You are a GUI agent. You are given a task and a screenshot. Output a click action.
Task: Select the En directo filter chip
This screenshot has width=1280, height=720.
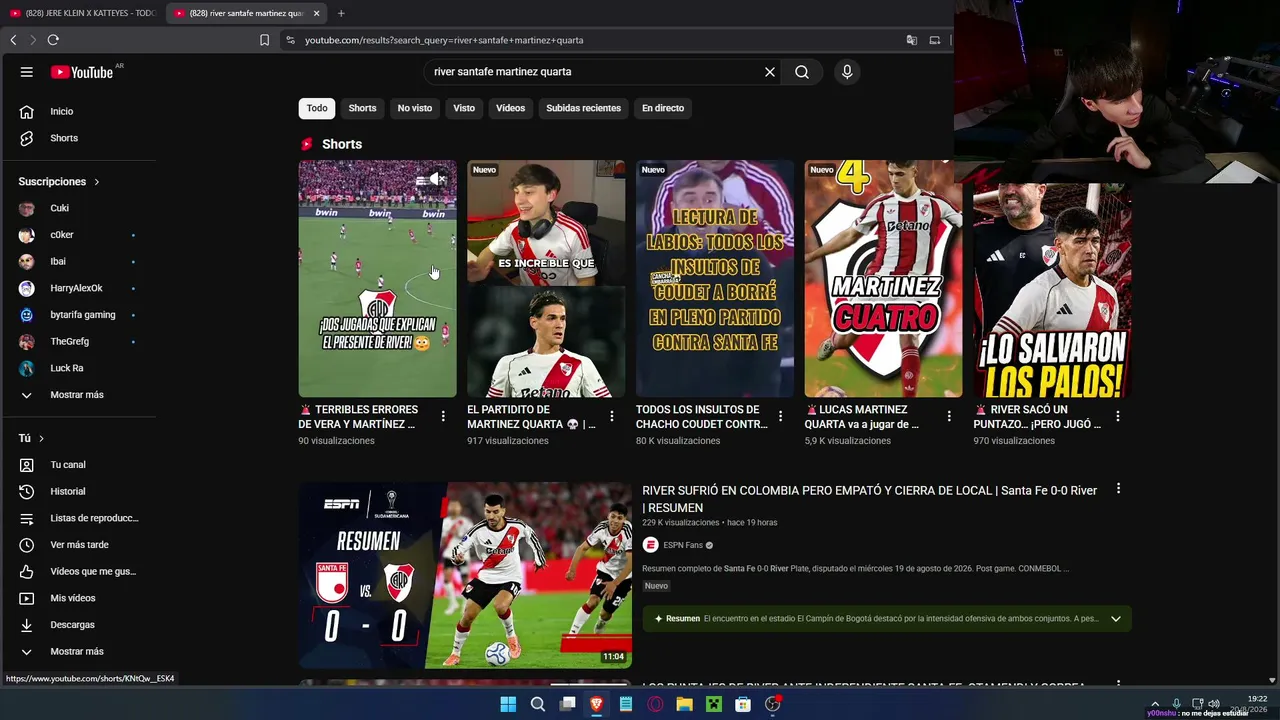pos(663,108)
